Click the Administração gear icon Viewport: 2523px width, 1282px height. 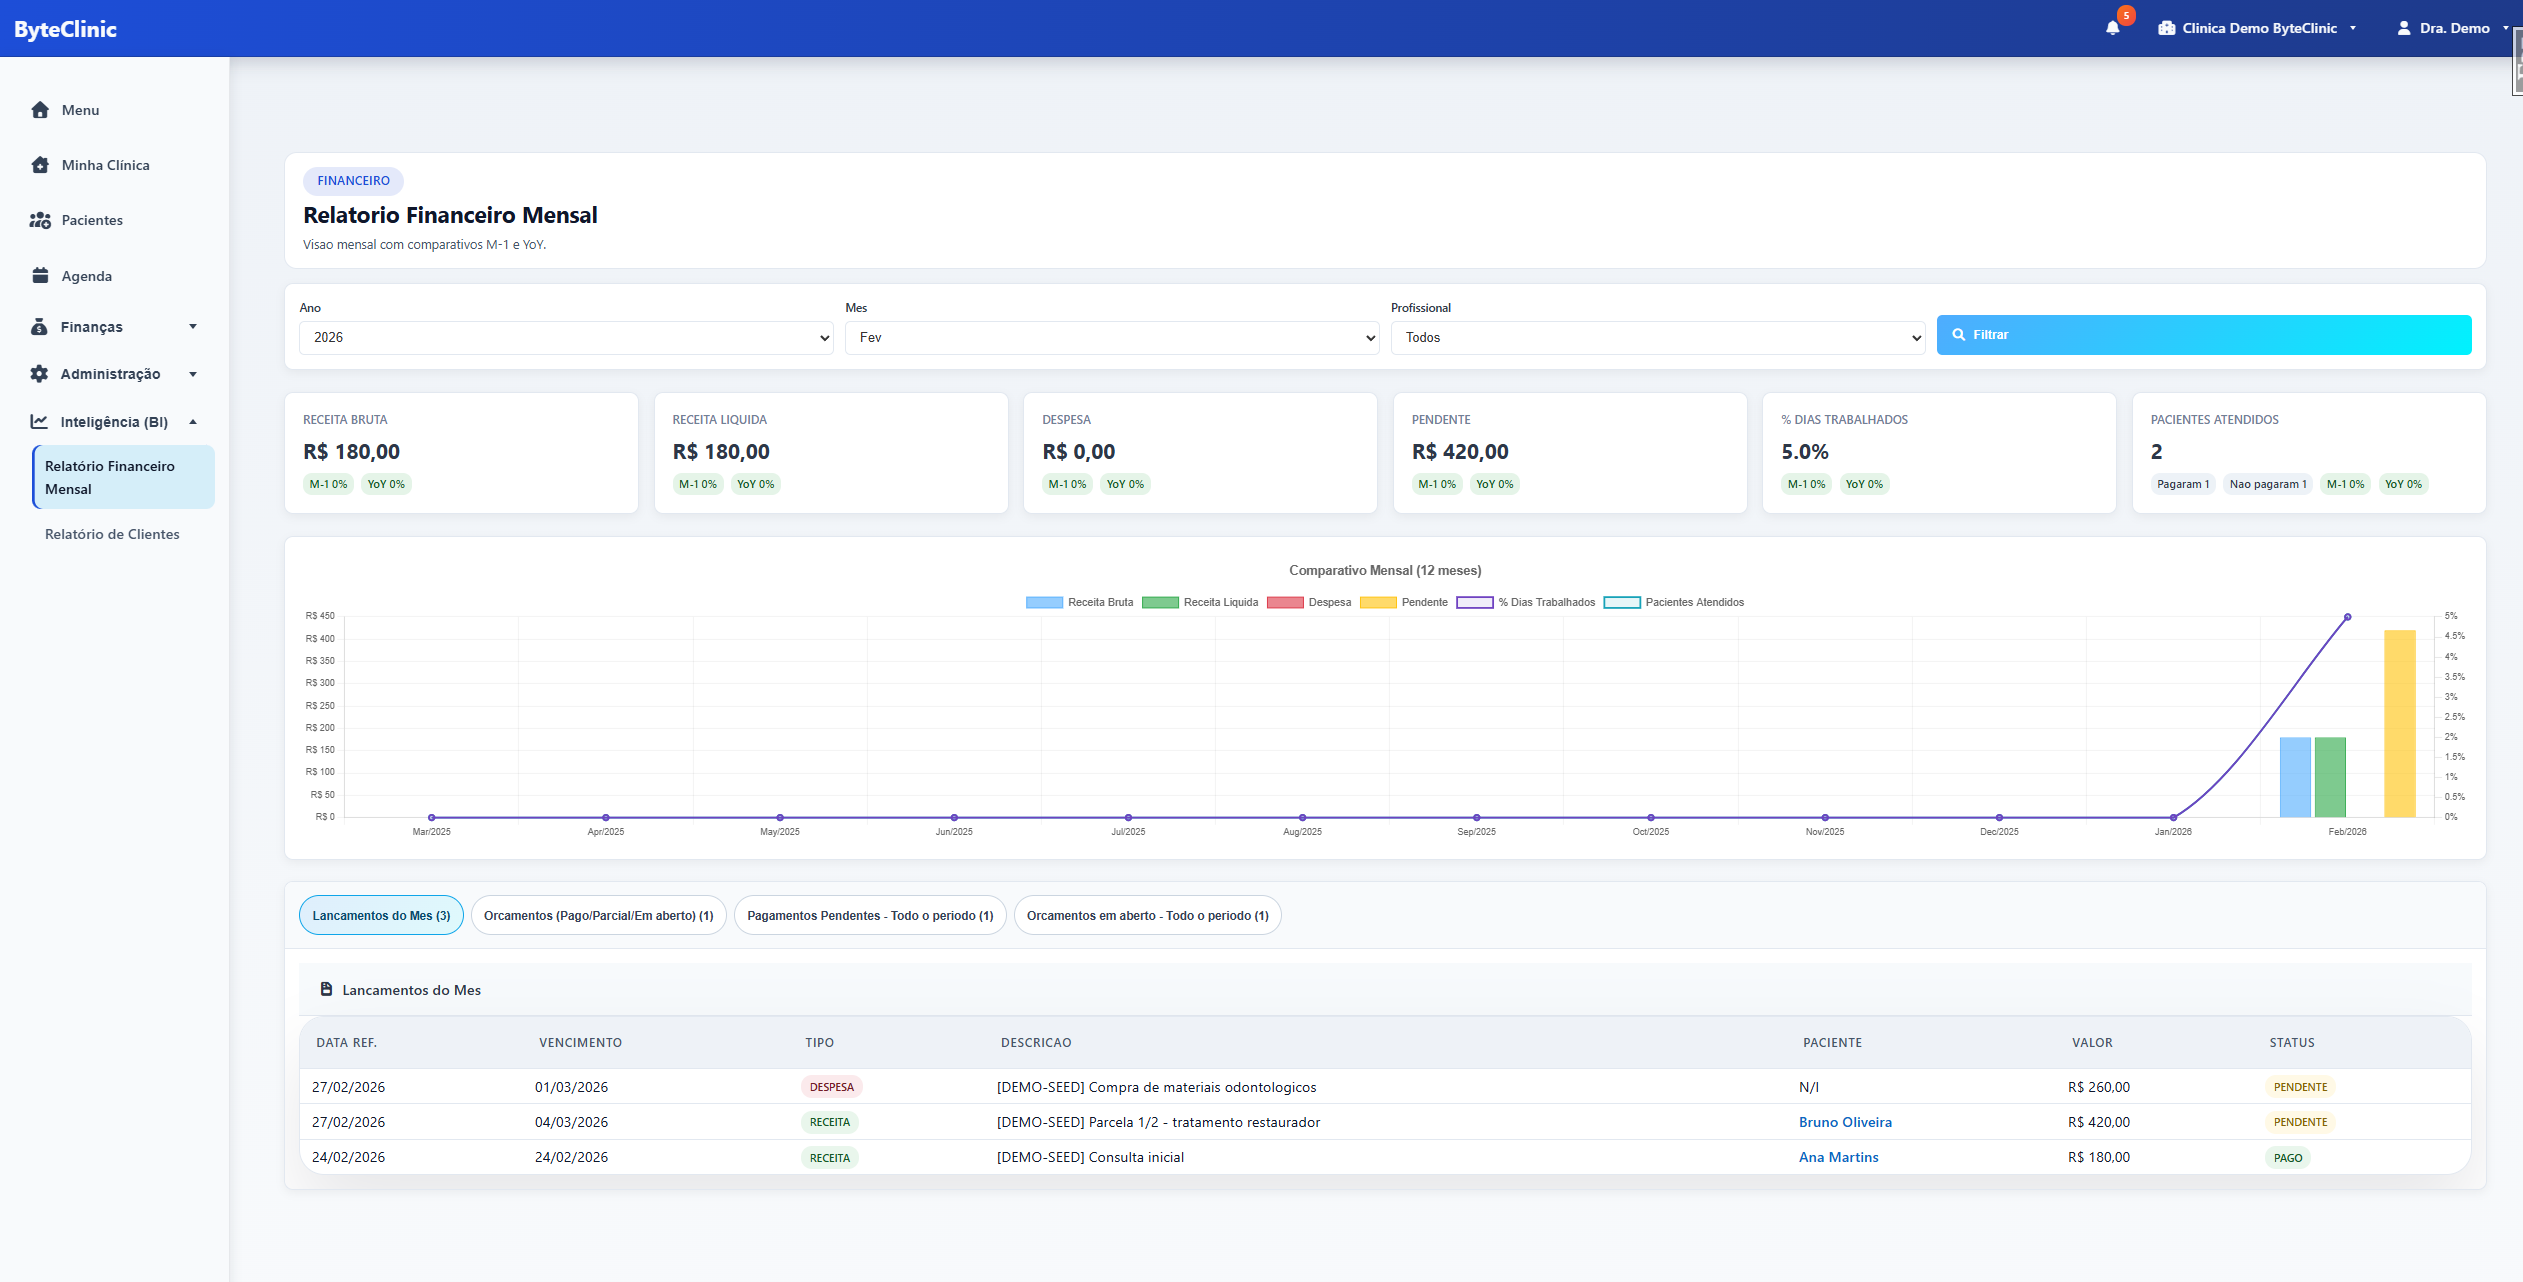(x=40, y=374)
